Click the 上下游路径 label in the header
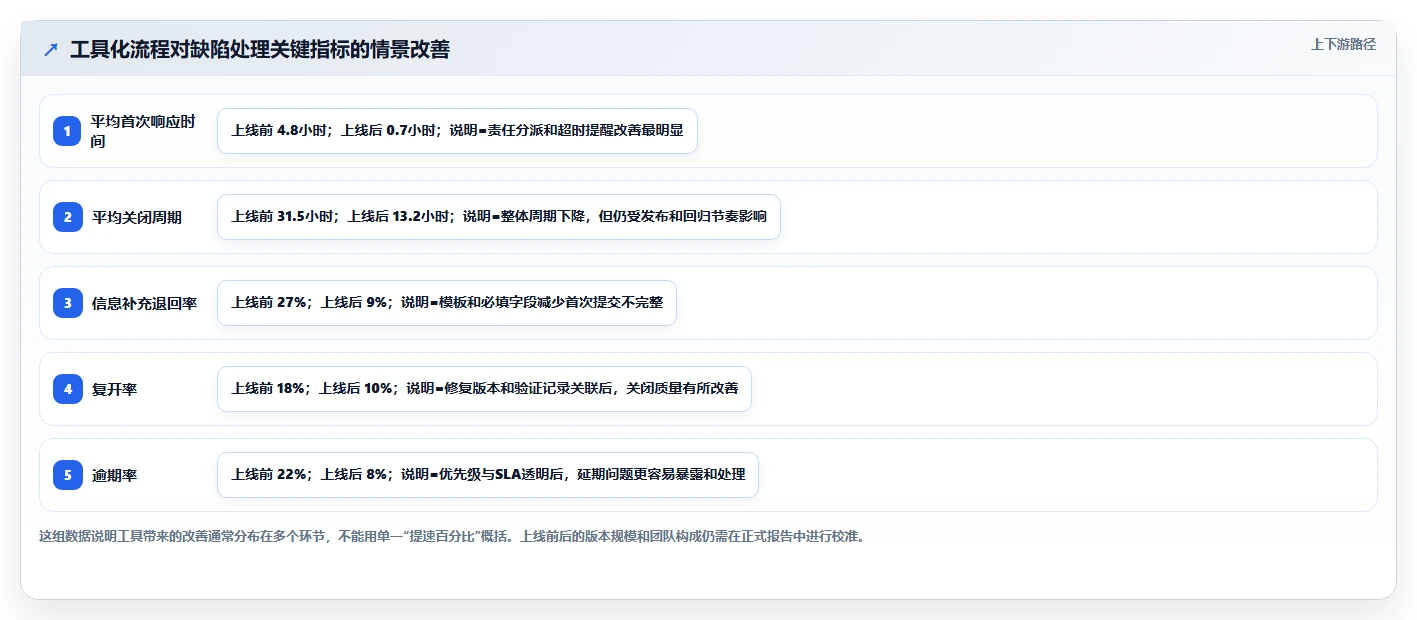Viewport: 1417px width, 620px height. click(x=1343, y=44)
